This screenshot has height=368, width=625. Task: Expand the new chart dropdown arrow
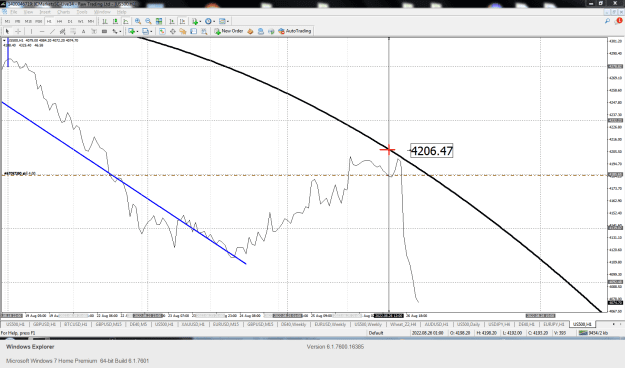(x=138, y=31)
